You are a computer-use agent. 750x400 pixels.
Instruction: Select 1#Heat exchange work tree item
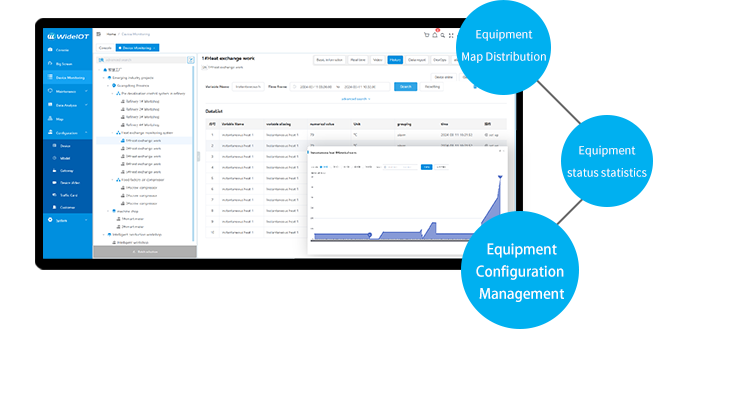click(143, 140)
